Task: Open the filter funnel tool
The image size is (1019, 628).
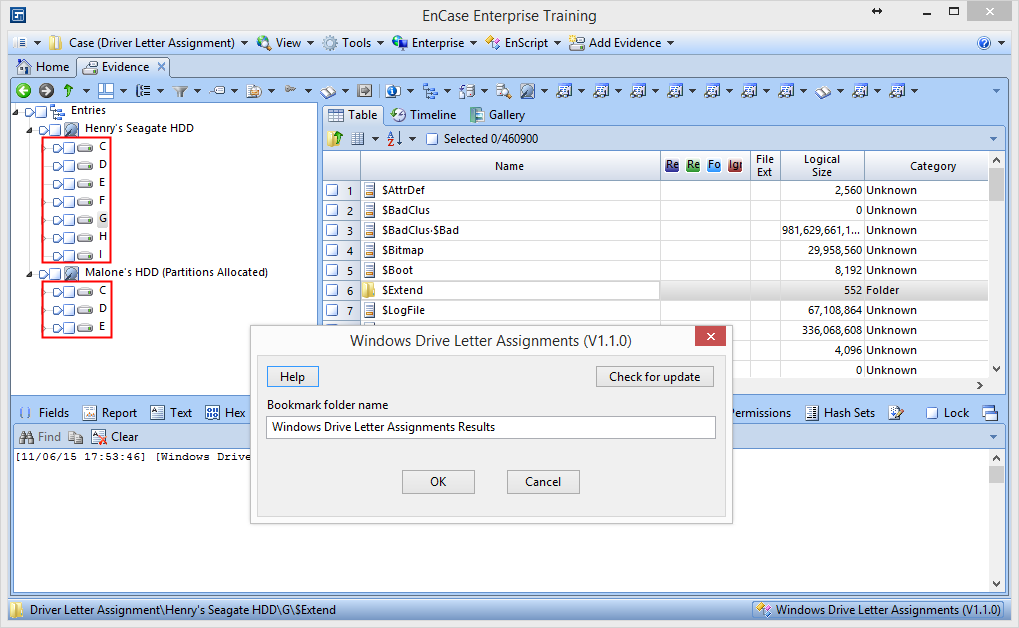Action: 181,90
